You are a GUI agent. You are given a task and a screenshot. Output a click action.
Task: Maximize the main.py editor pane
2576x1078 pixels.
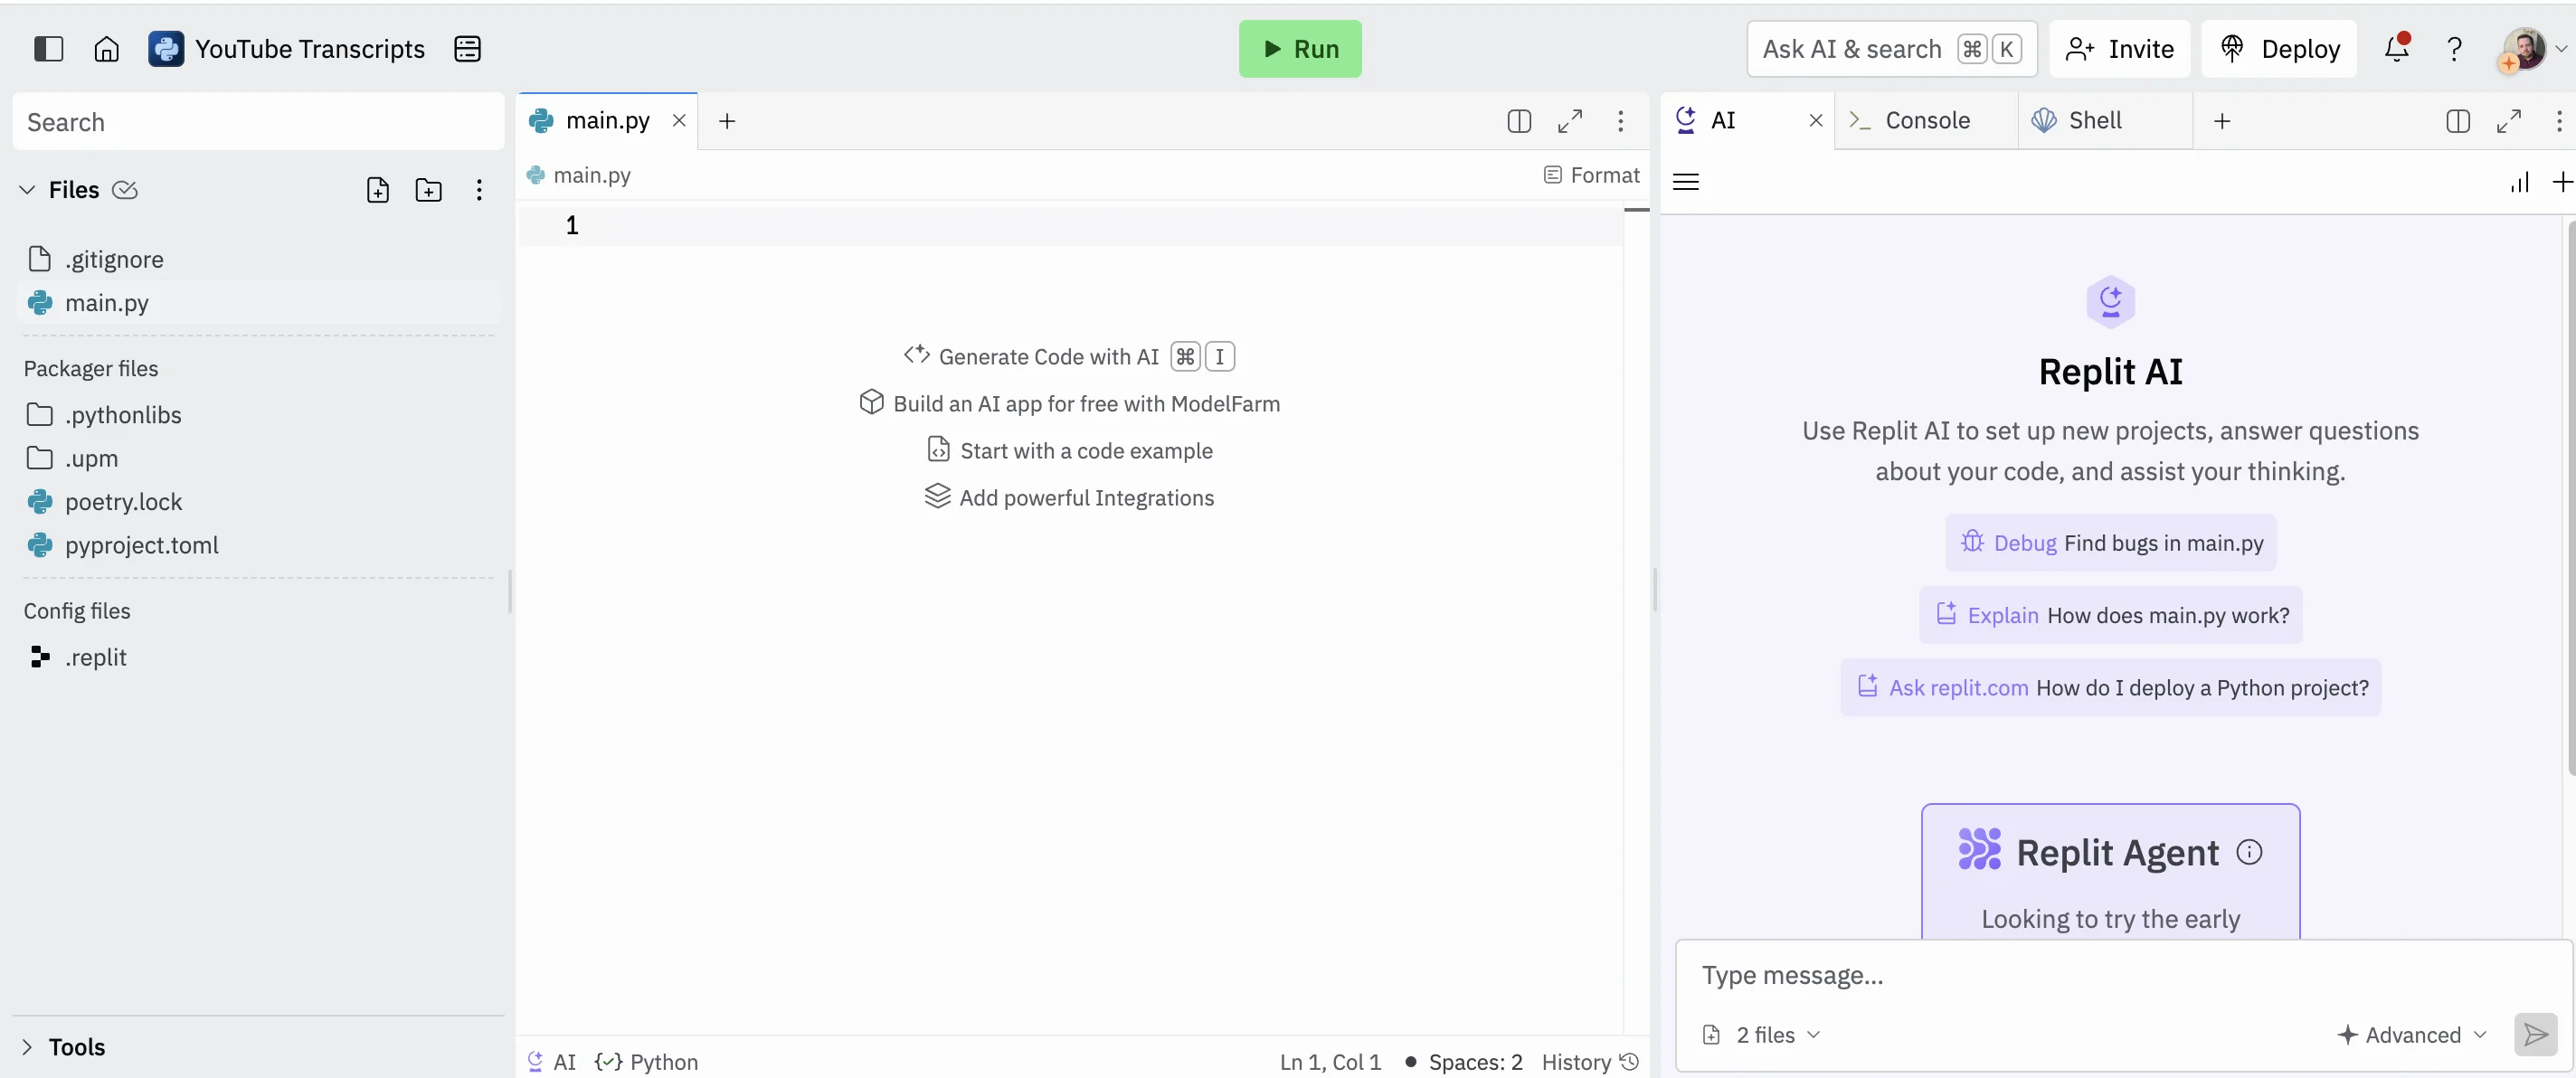point(1569,121)
